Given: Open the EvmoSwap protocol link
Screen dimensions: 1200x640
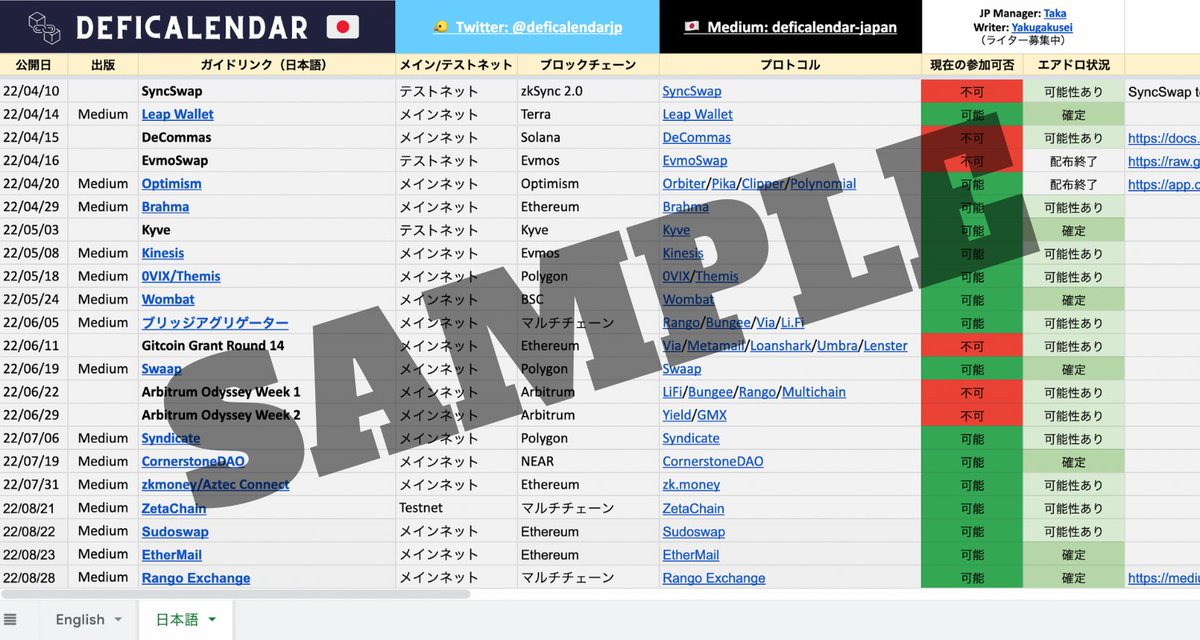Looking at the screenshot, I should pyautogui.click(x=695, y=160).
